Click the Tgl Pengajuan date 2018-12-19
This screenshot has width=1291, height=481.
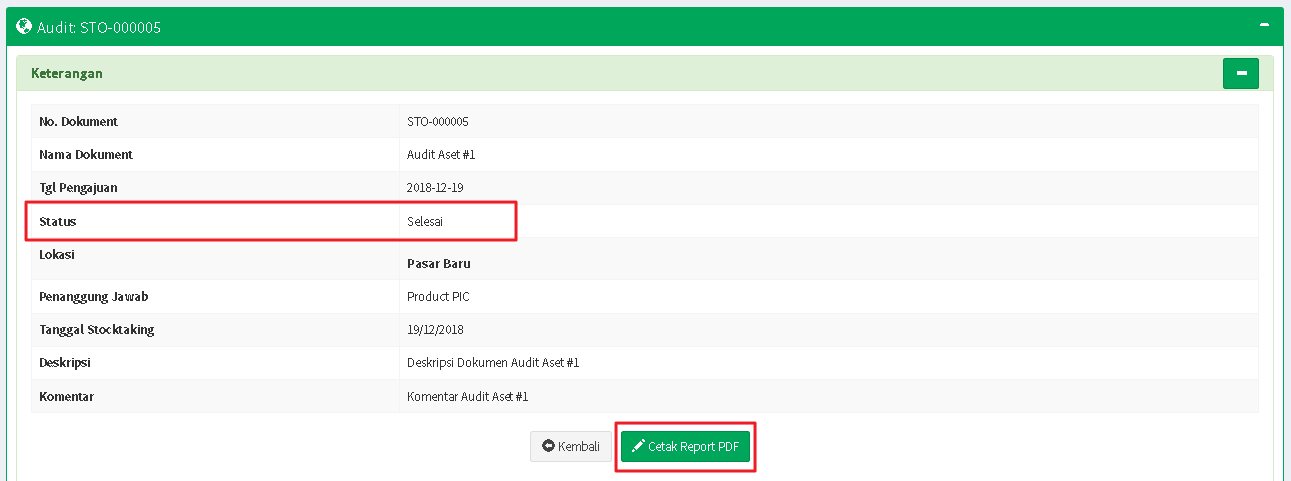(435, 188)
